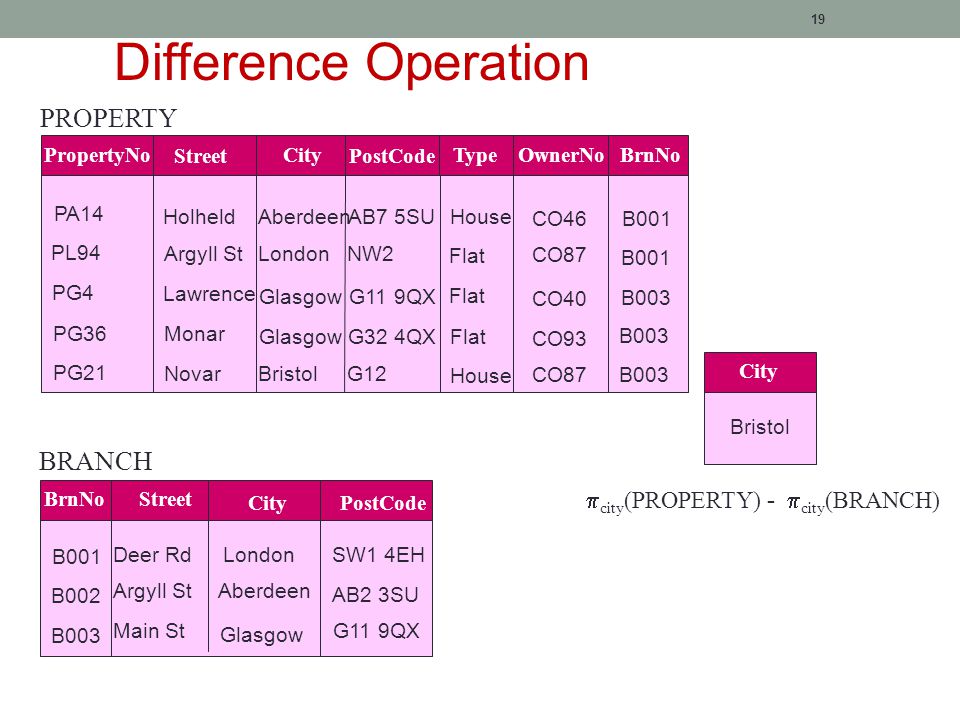The width and height of the screenshot is (960, 720).
Task: Click Flat in the PG4 row
Action: 467,296
